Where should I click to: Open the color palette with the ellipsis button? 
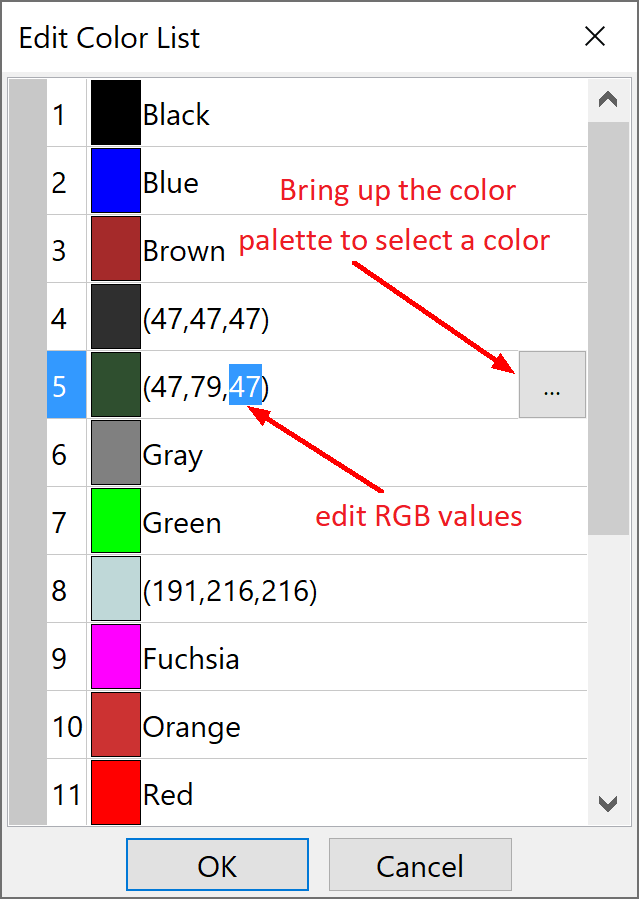tap(552, 385)
